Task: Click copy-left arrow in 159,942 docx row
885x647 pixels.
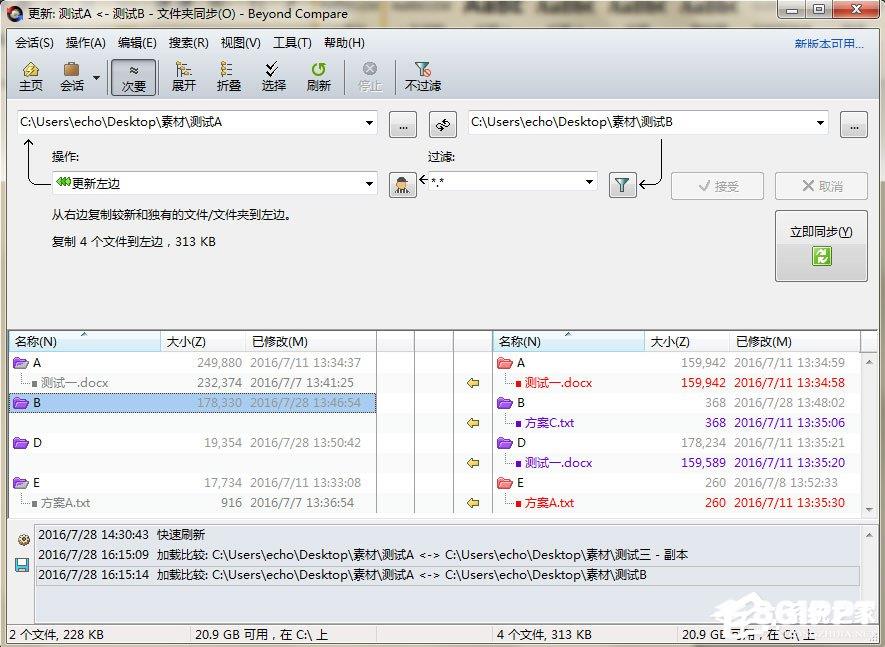Action: tap(473, 383)
